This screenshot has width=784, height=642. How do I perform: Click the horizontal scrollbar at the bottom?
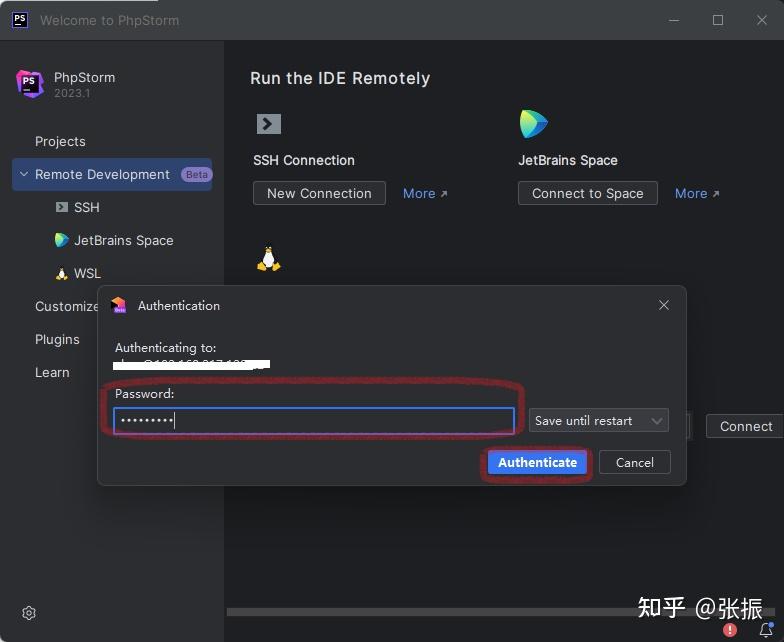pyautogui.click(x=500, y=612)
